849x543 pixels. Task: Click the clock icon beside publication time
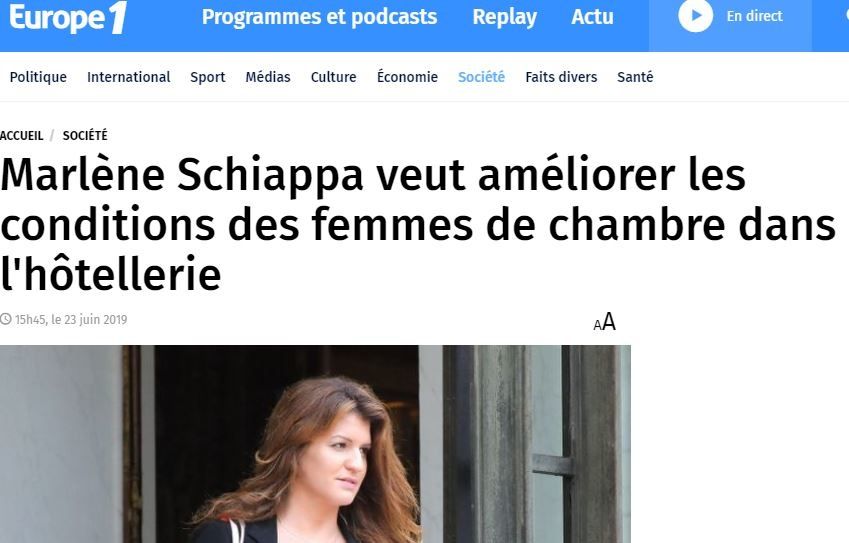click(6, 319)
